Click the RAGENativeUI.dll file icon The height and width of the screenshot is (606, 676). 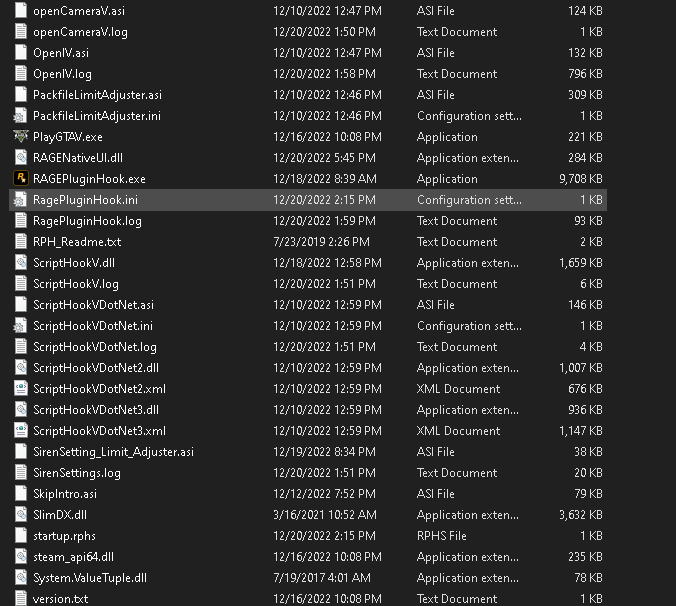(21, 157)
